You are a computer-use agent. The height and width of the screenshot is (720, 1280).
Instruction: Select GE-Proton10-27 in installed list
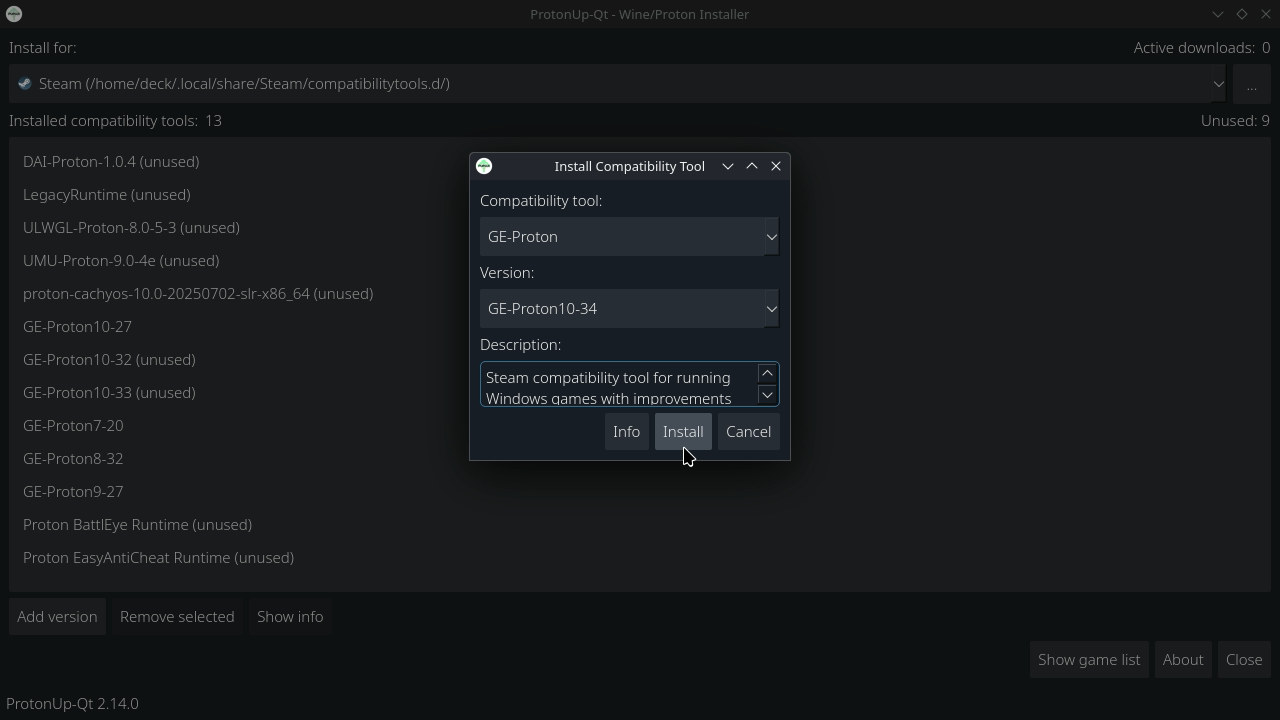point(78,327)
